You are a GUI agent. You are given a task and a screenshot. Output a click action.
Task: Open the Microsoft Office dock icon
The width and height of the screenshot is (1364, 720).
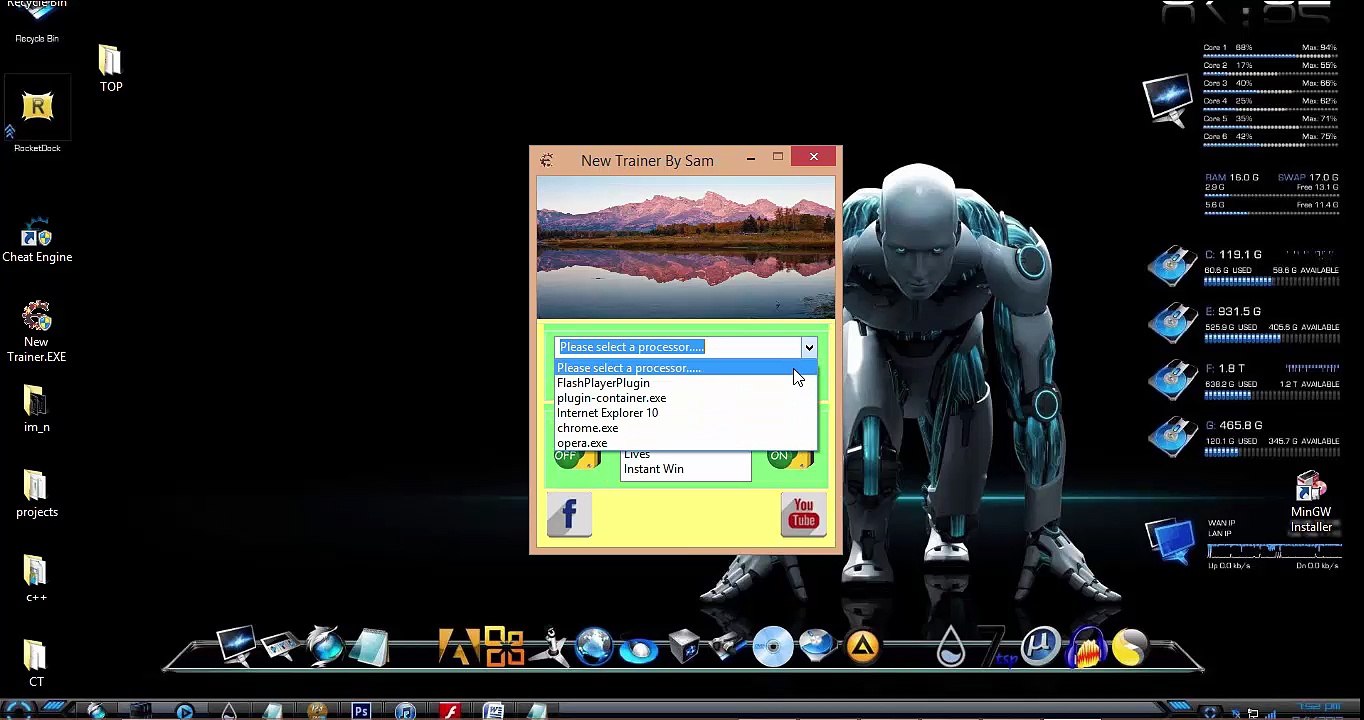(503, 647)
